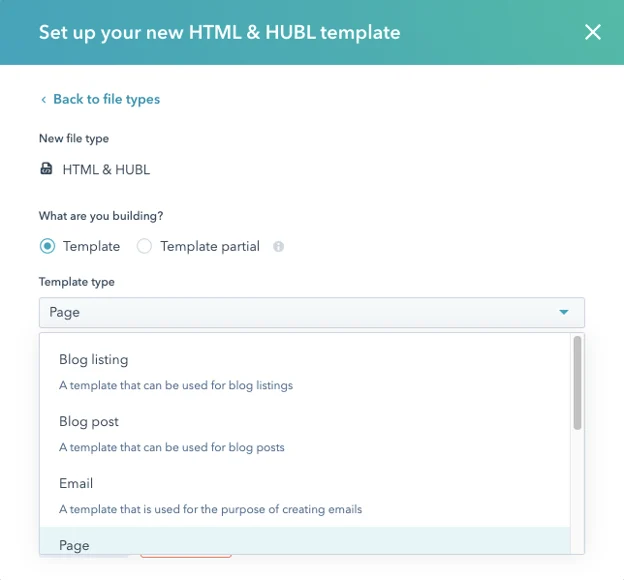Click the creating emails description line
Screen dimensions: 624x580
point(211,509)
